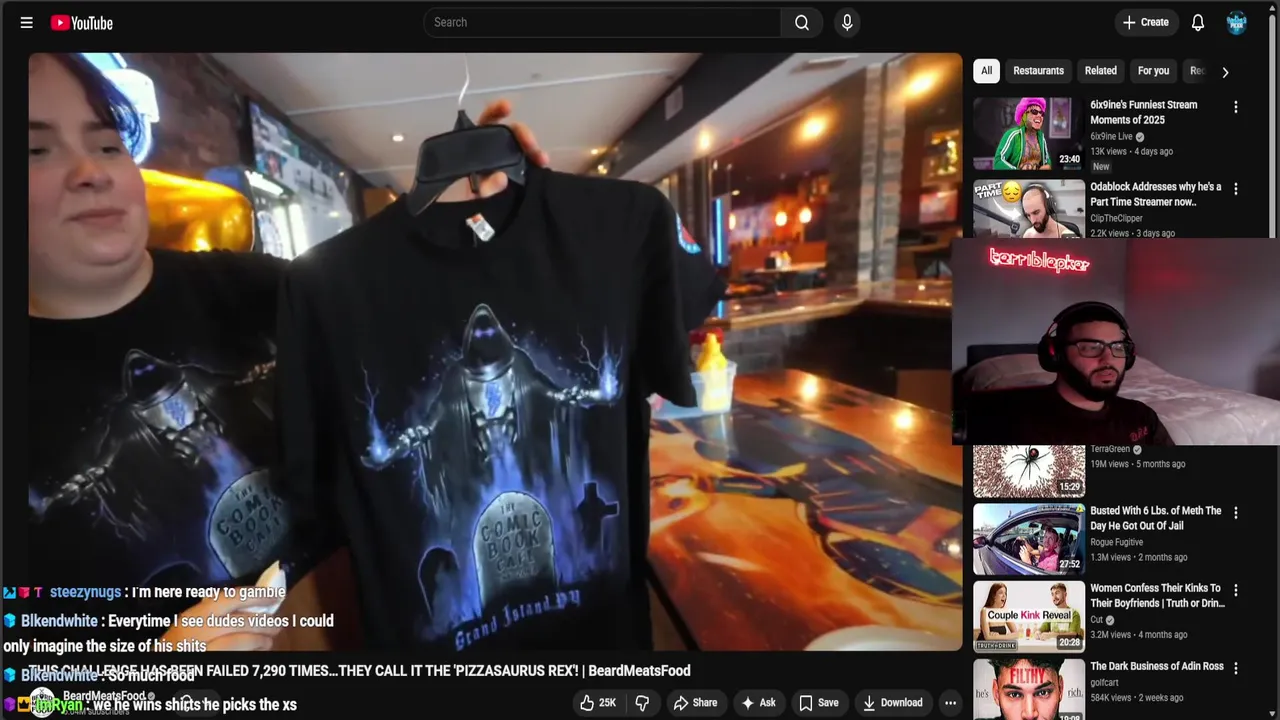
Task: Open the hamburger guide menu
Action: tap(27, 22)
